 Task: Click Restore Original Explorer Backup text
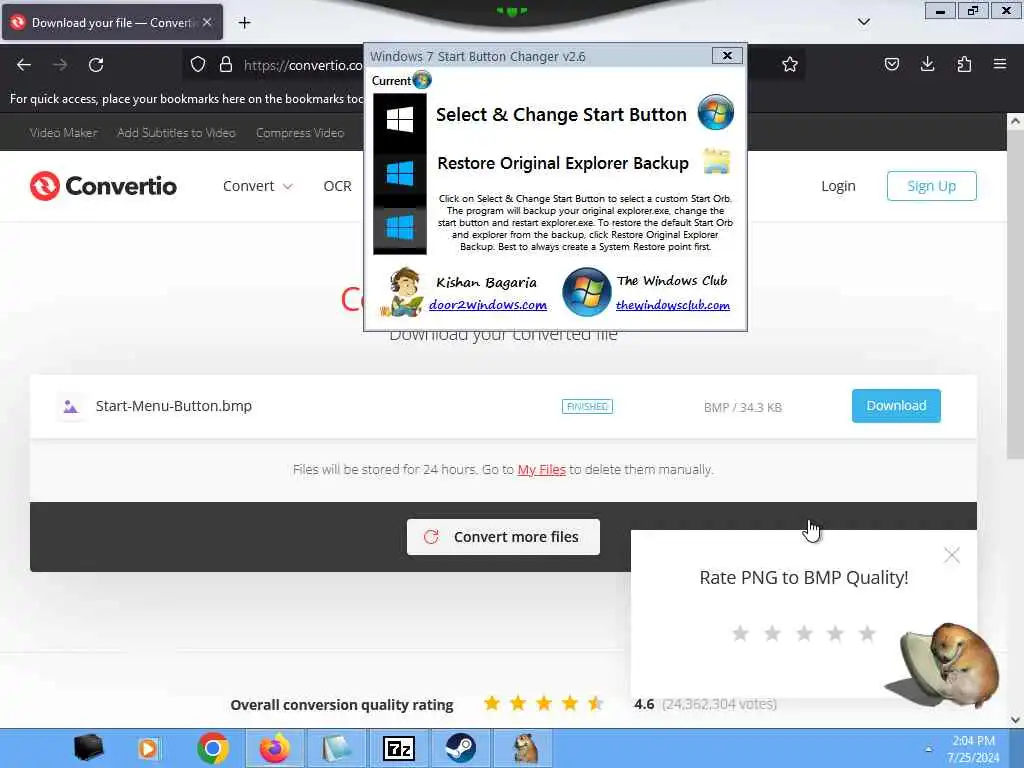563,163
